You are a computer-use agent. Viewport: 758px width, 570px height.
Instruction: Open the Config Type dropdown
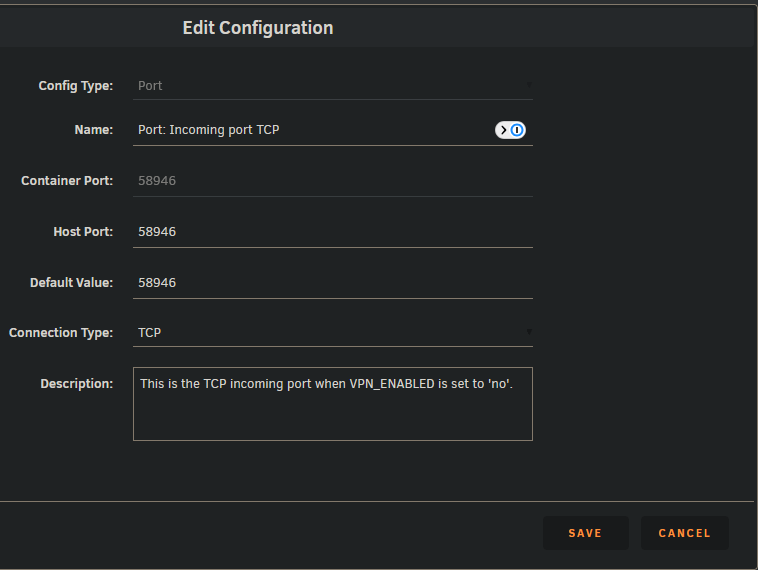point(333,86)
